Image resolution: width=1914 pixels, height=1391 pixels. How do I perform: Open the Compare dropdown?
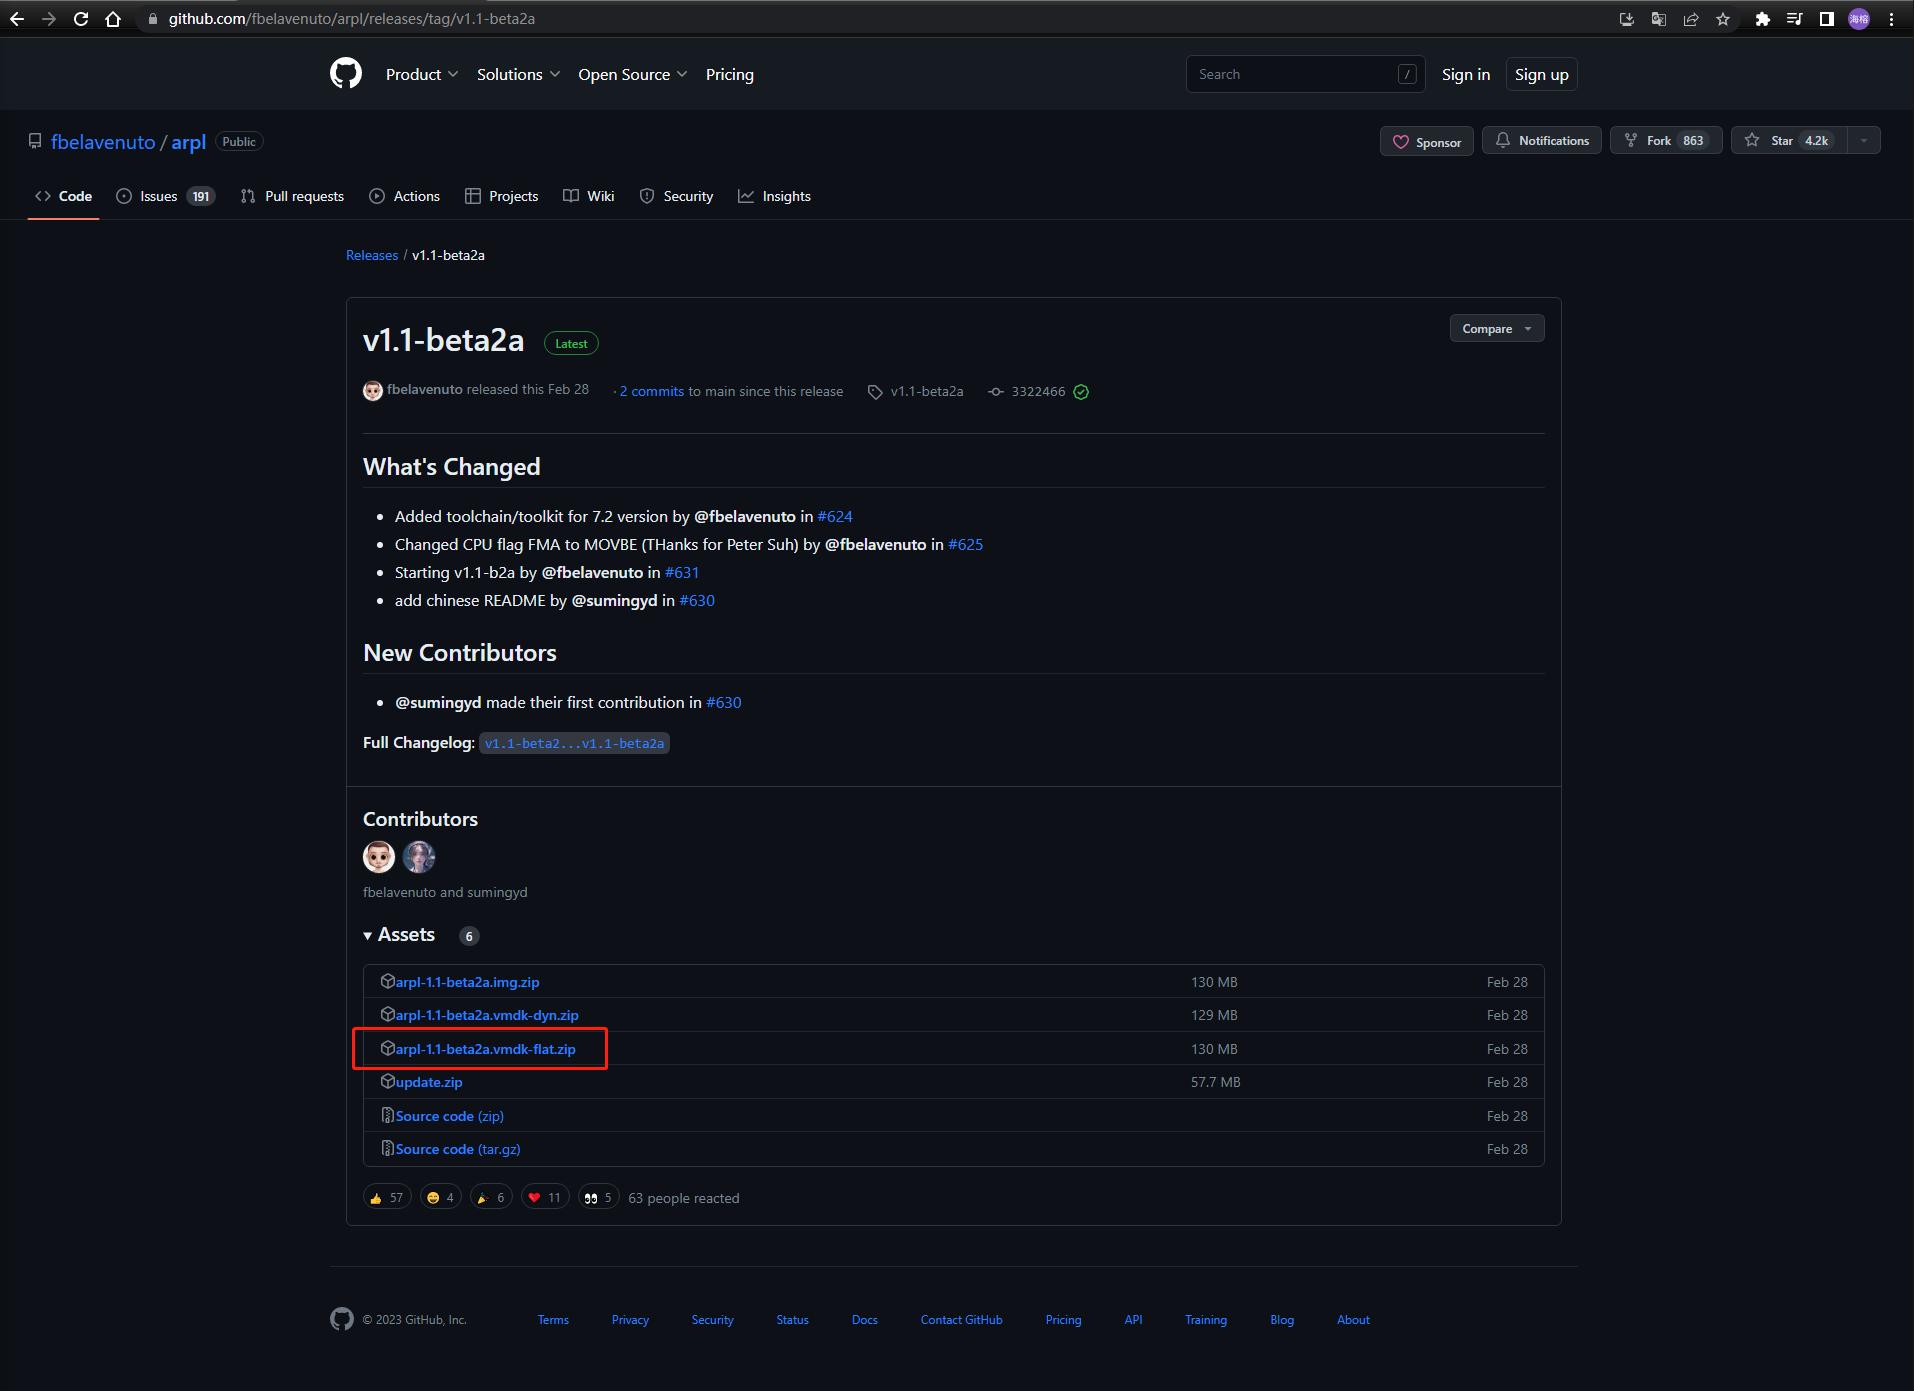pos(1496,329)
